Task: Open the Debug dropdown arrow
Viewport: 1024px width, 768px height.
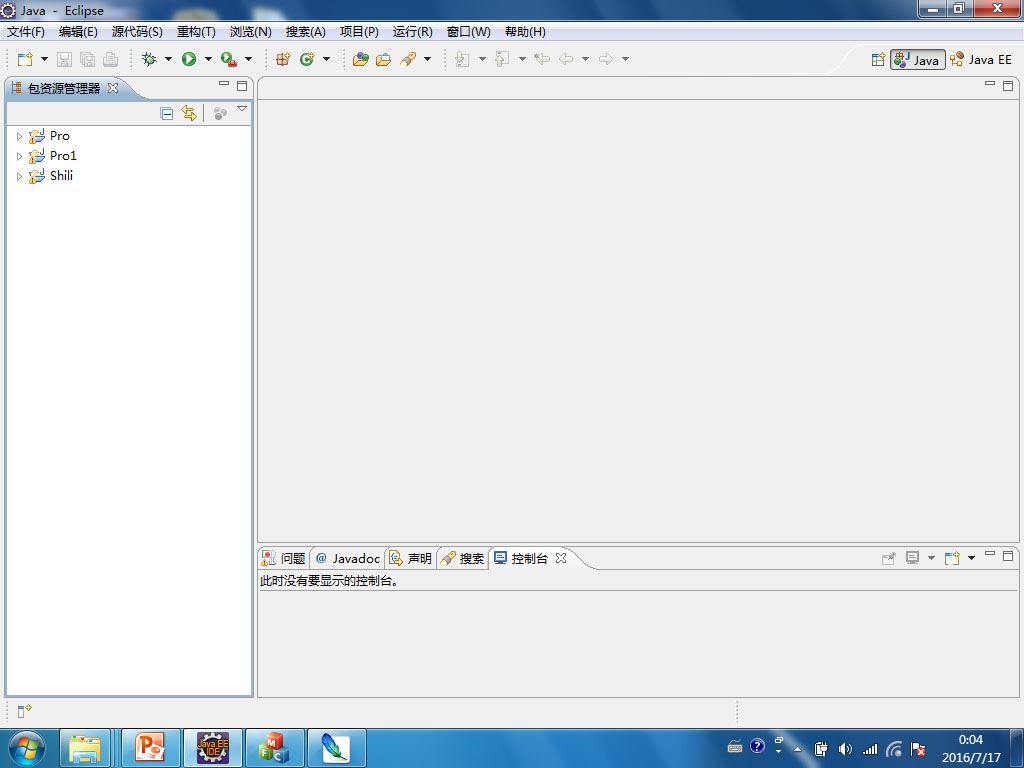Action: (168, 59)
